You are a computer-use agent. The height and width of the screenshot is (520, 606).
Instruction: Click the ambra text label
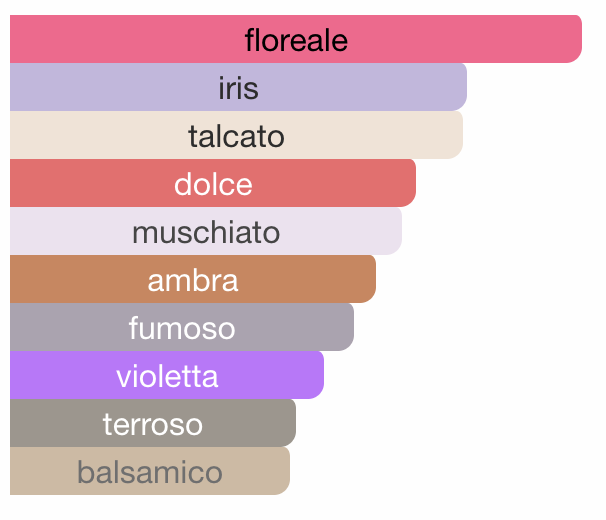[193, 280]
